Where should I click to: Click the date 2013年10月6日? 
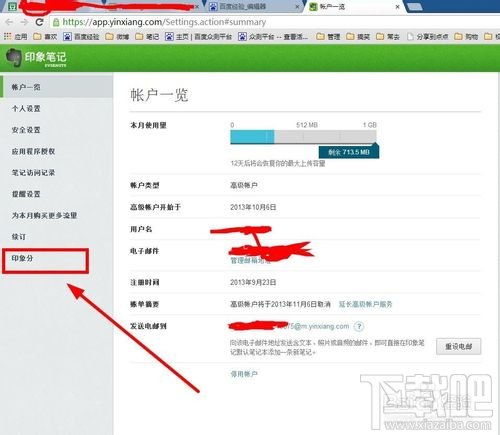tap(253, 207)
